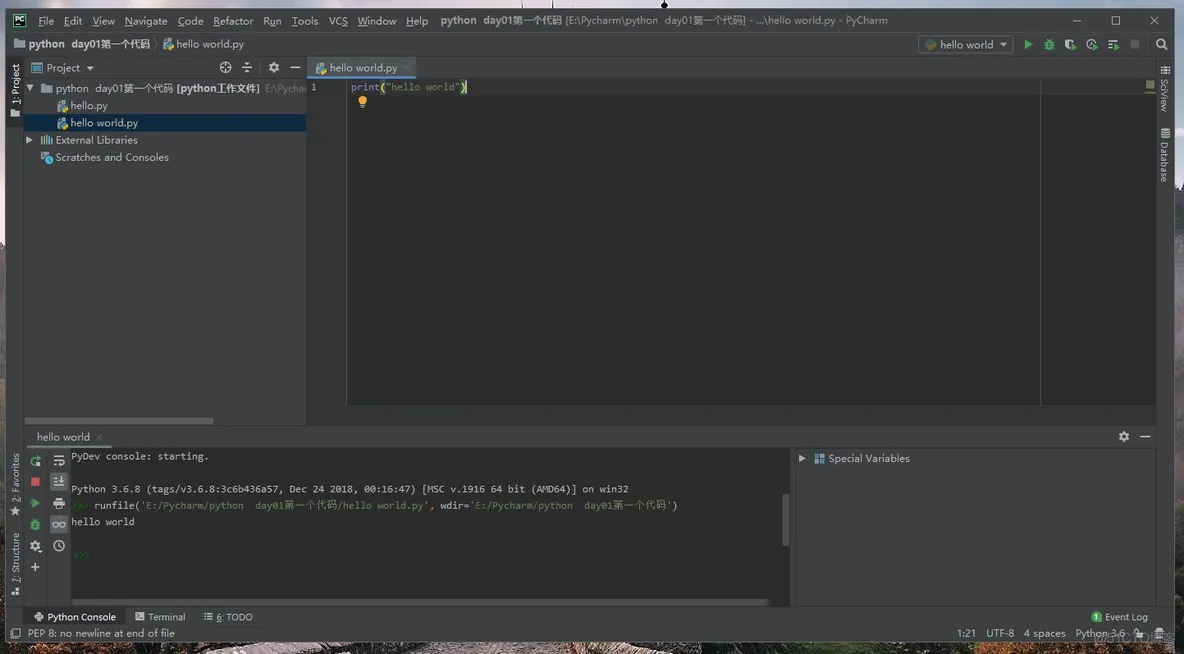Open the run configuration dropdown 'hello world'
Screen dimensions: 1184x654
coord(965,45)
